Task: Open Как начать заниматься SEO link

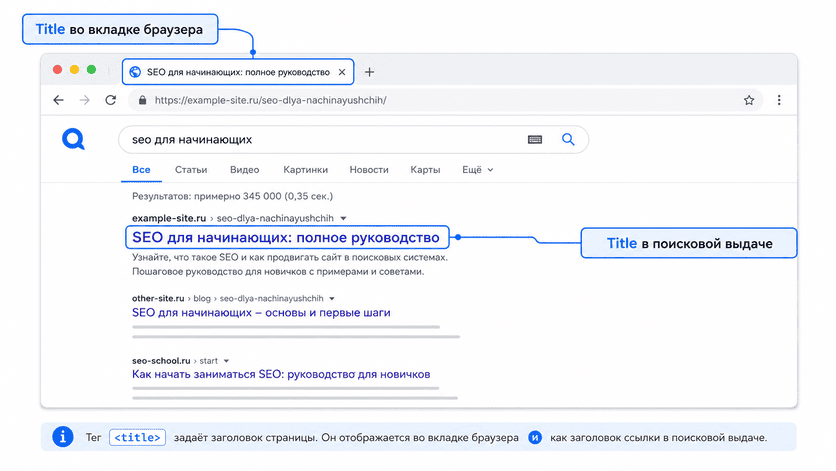Action: click(x=281, y=374)
